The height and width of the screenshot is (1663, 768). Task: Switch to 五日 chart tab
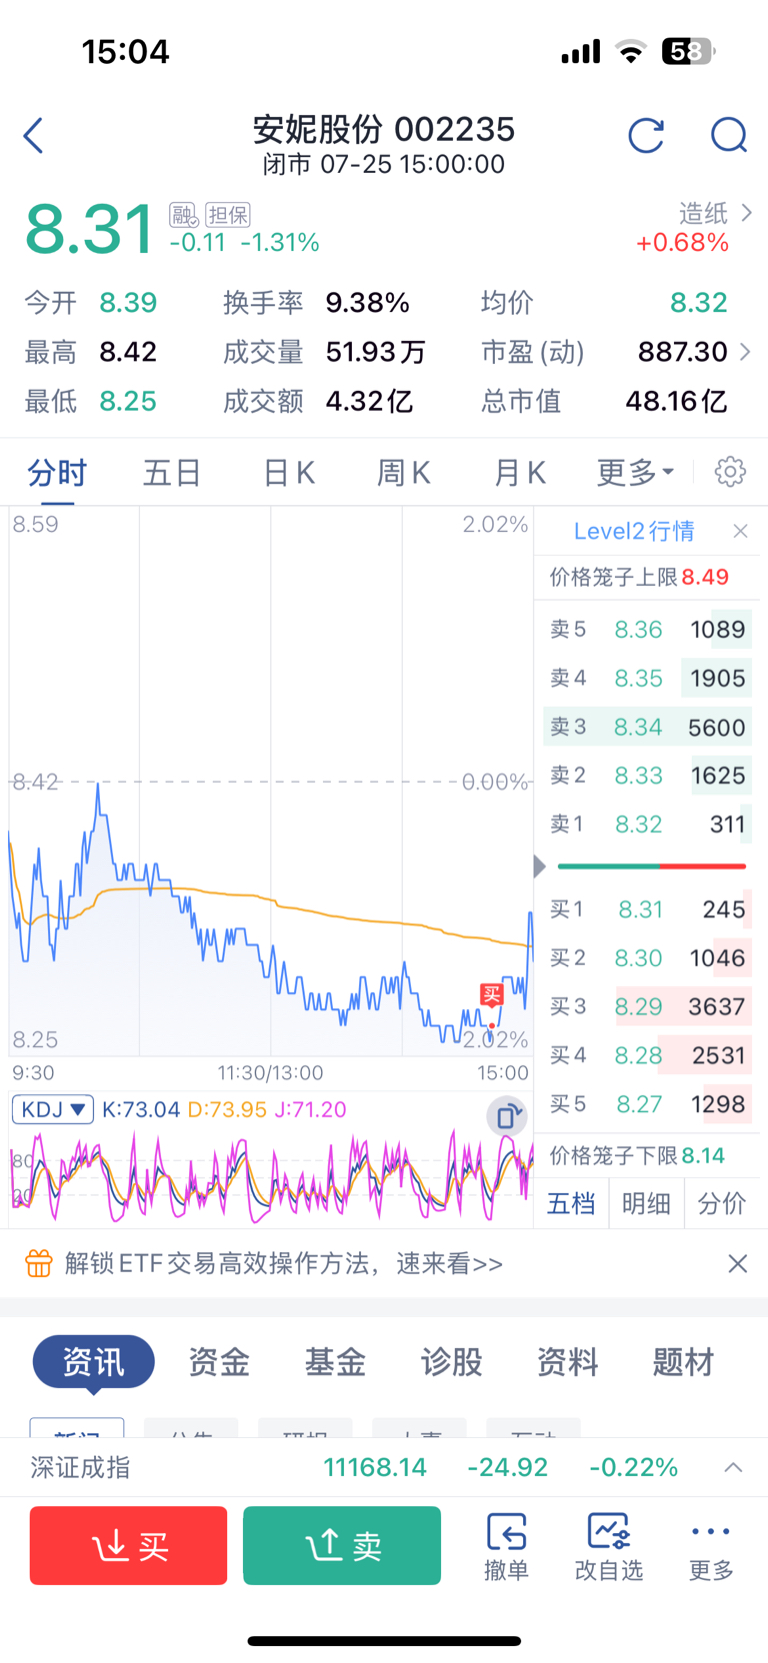click(172, 472)
